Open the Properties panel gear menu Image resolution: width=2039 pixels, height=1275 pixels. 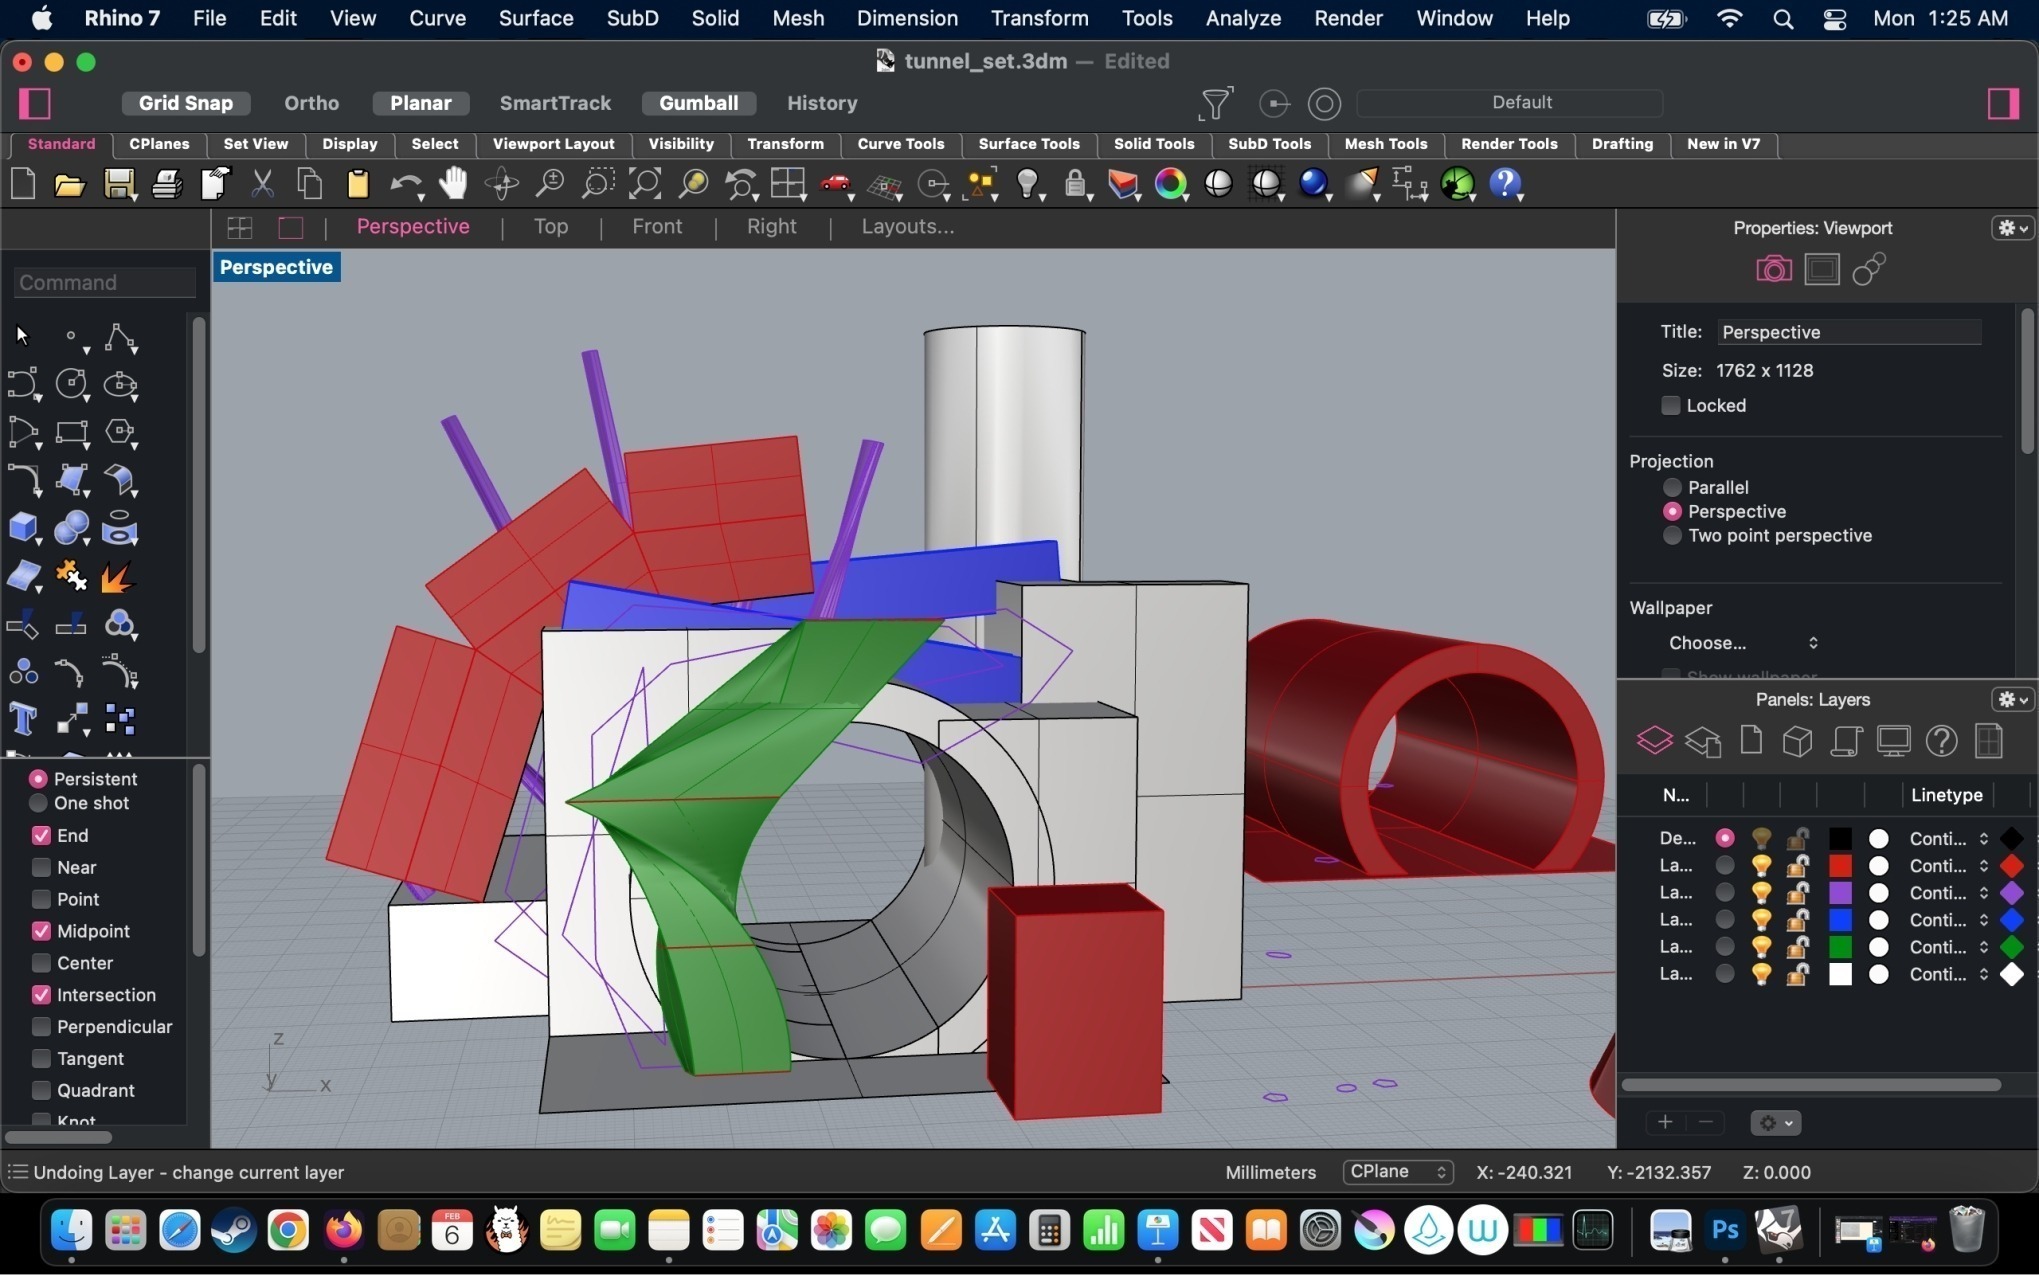pyautogui.click(x=2012, y=228)
